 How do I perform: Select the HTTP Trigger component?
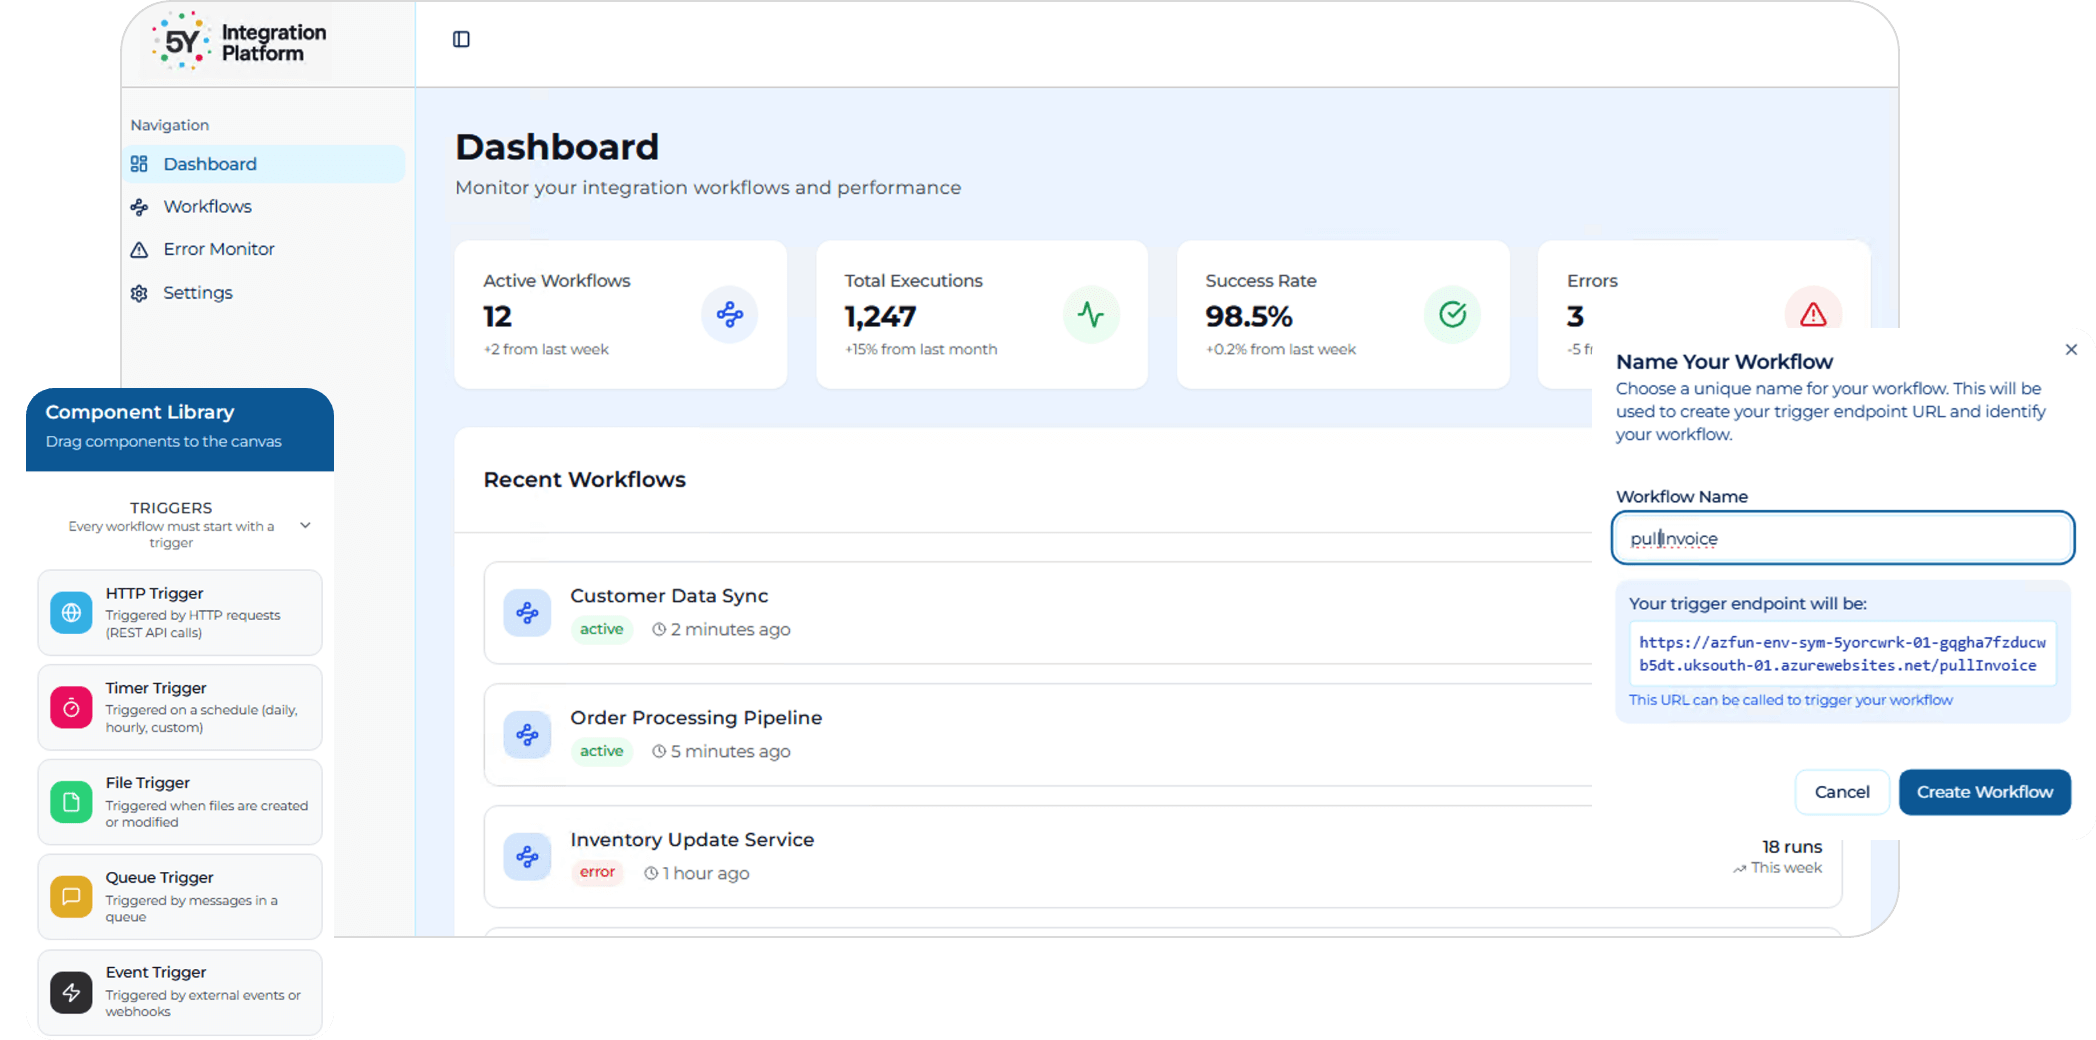pos(180,613)
